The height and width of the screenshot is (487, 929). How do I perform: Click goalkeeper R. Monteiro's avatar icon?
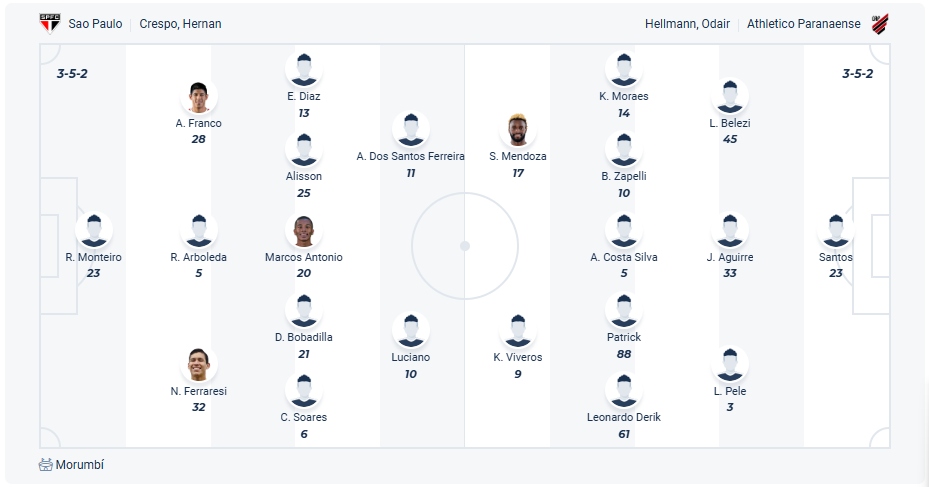pyautogui.click(x=94, y=230)
